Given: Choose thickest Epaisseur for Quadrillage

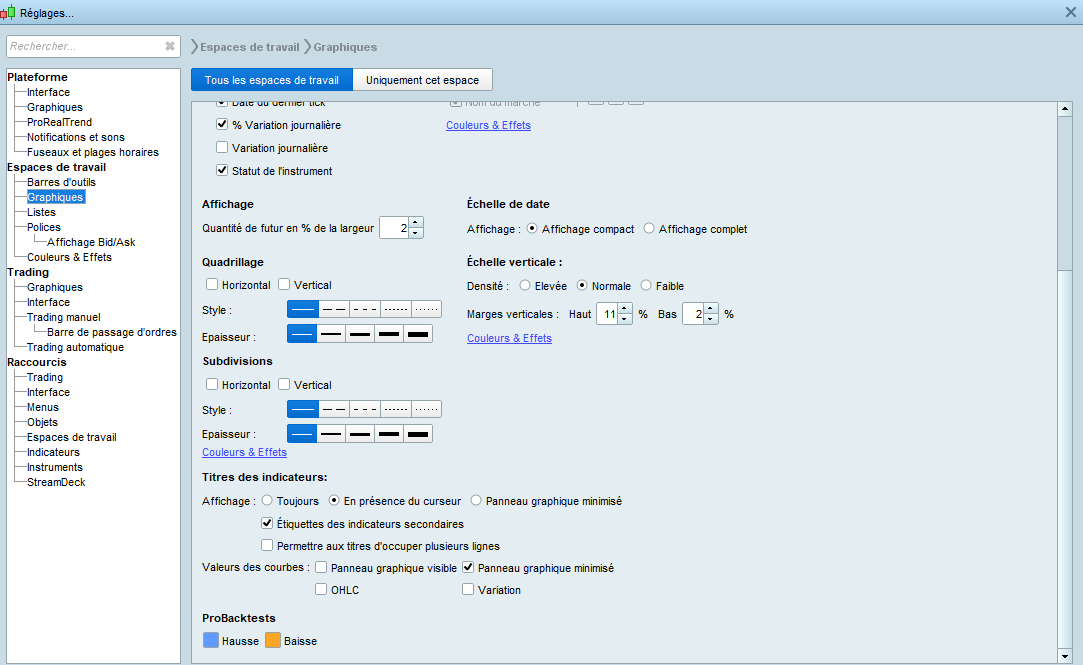Looking at the screenshot, I should [x=418, y=334].
